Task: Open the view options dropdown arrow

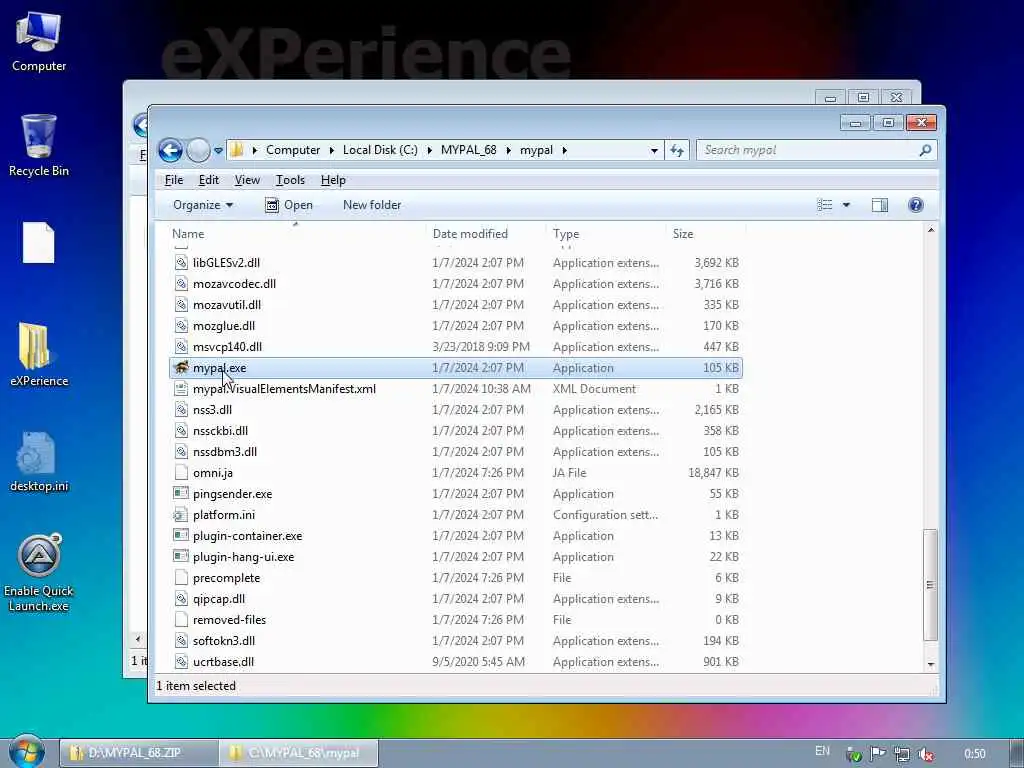Action: [x=846, y=205]
